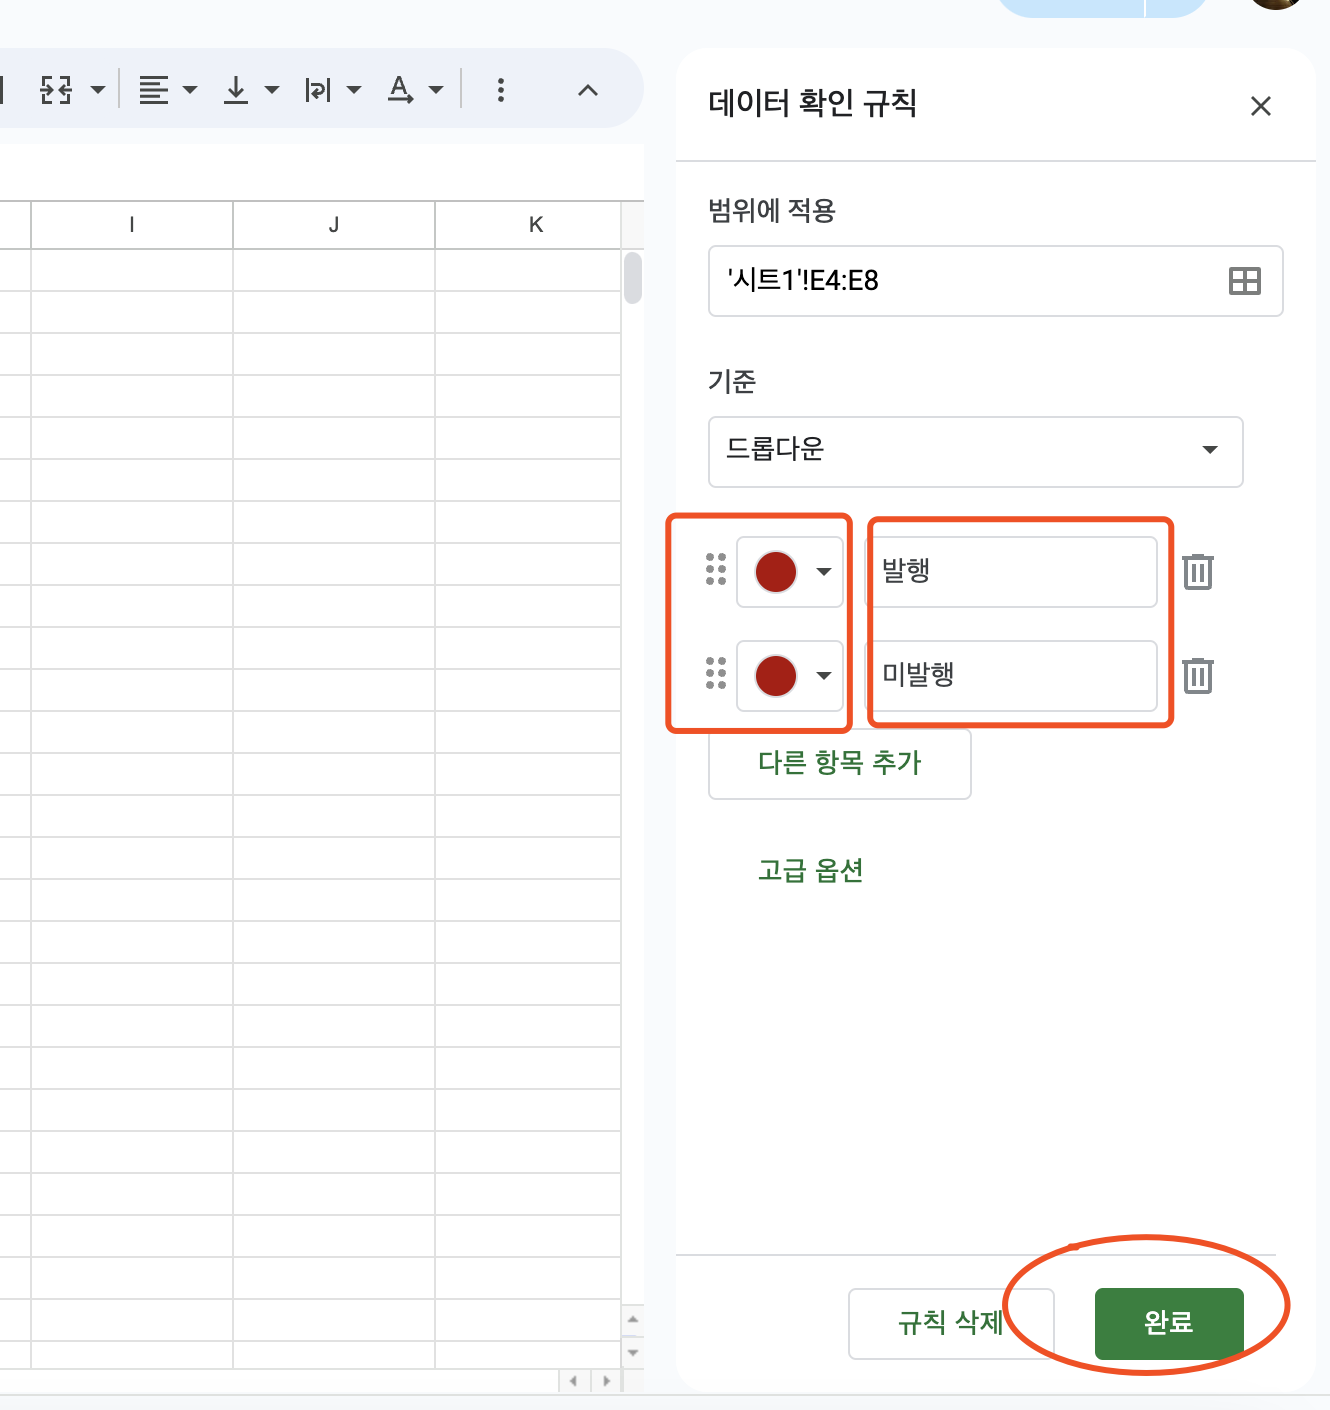Delete the 발행 item with trash icon

(1196, 572)
